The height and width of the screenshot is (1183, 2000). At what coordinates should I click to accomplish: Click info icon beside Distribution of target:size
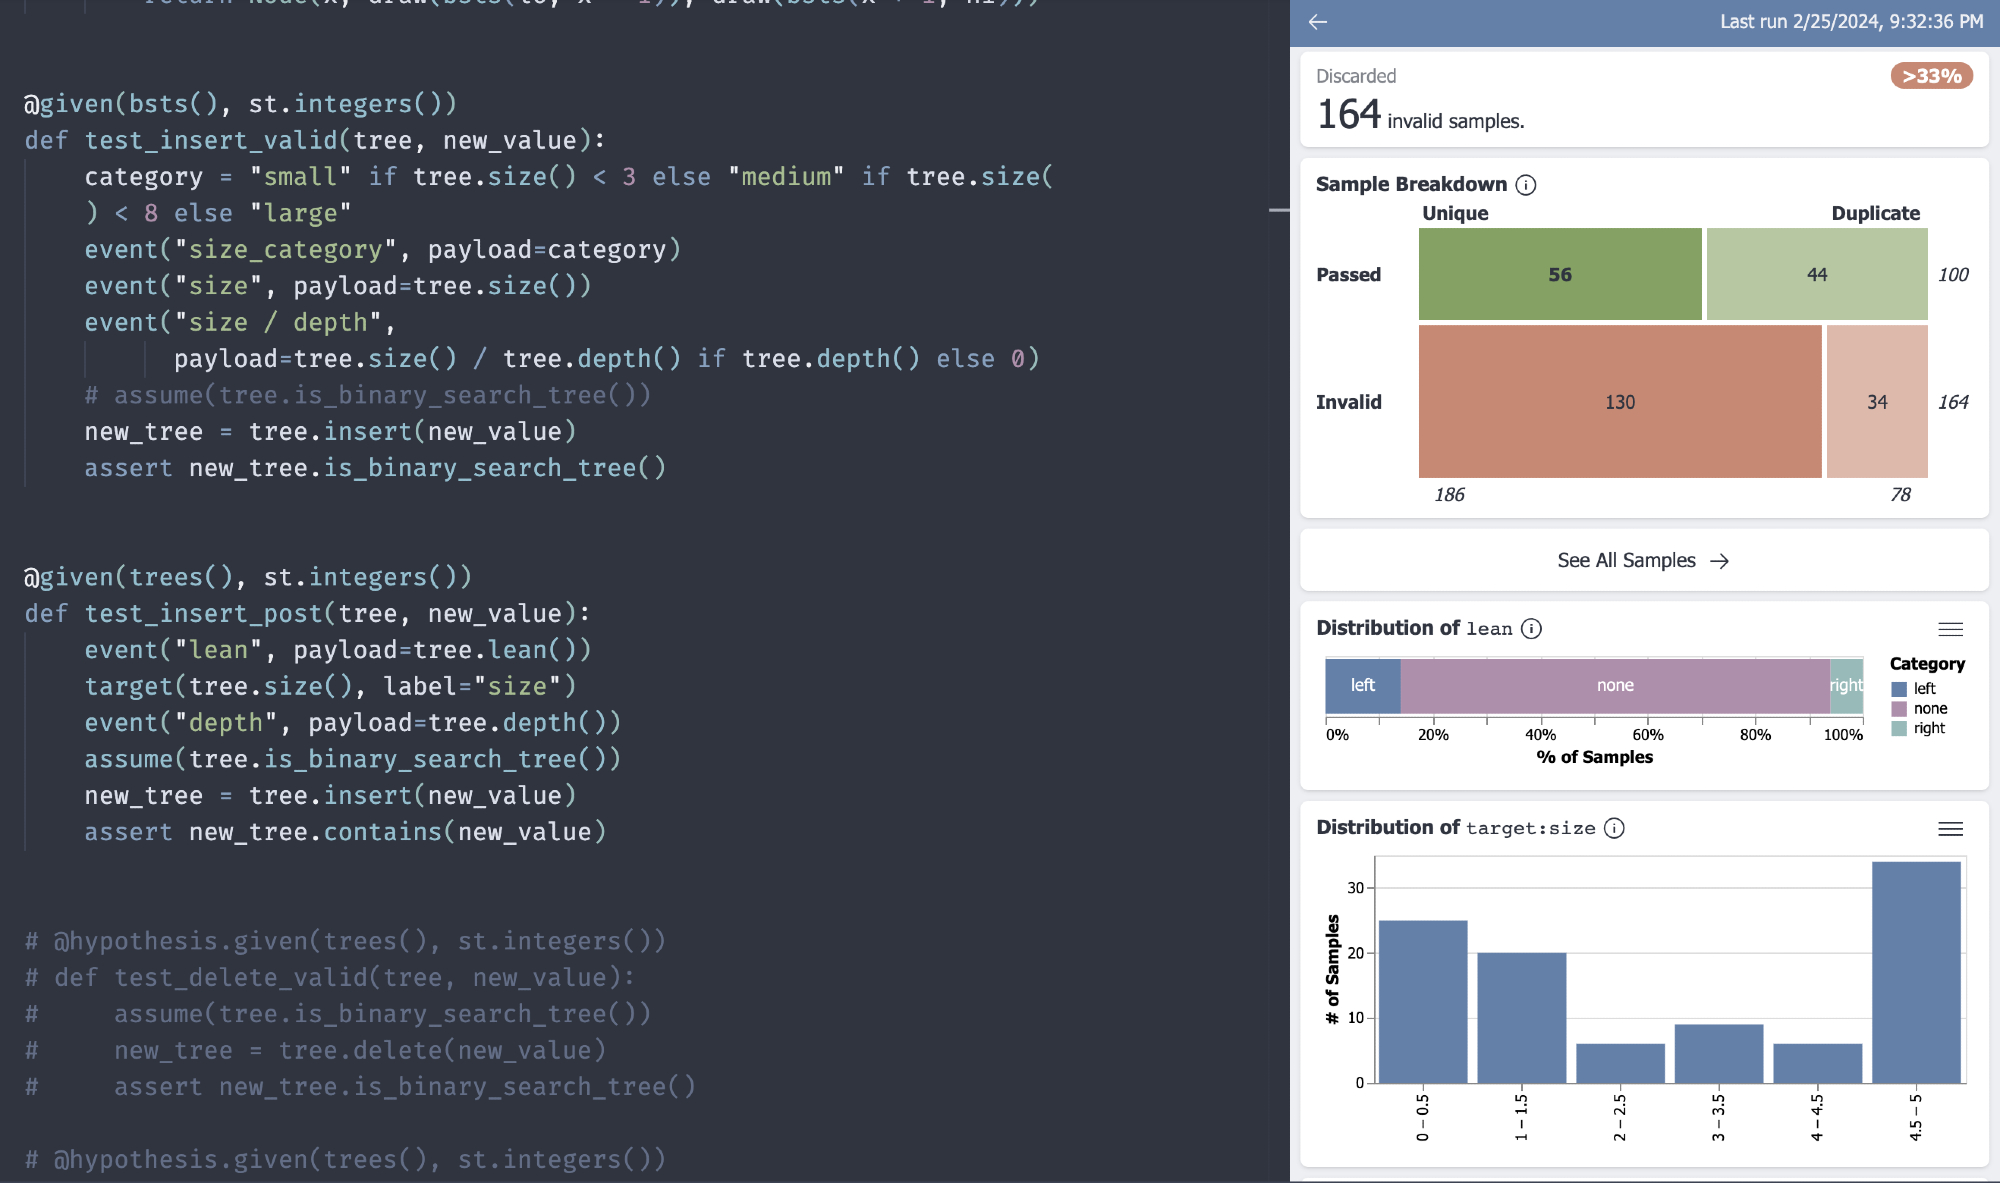1614,828
